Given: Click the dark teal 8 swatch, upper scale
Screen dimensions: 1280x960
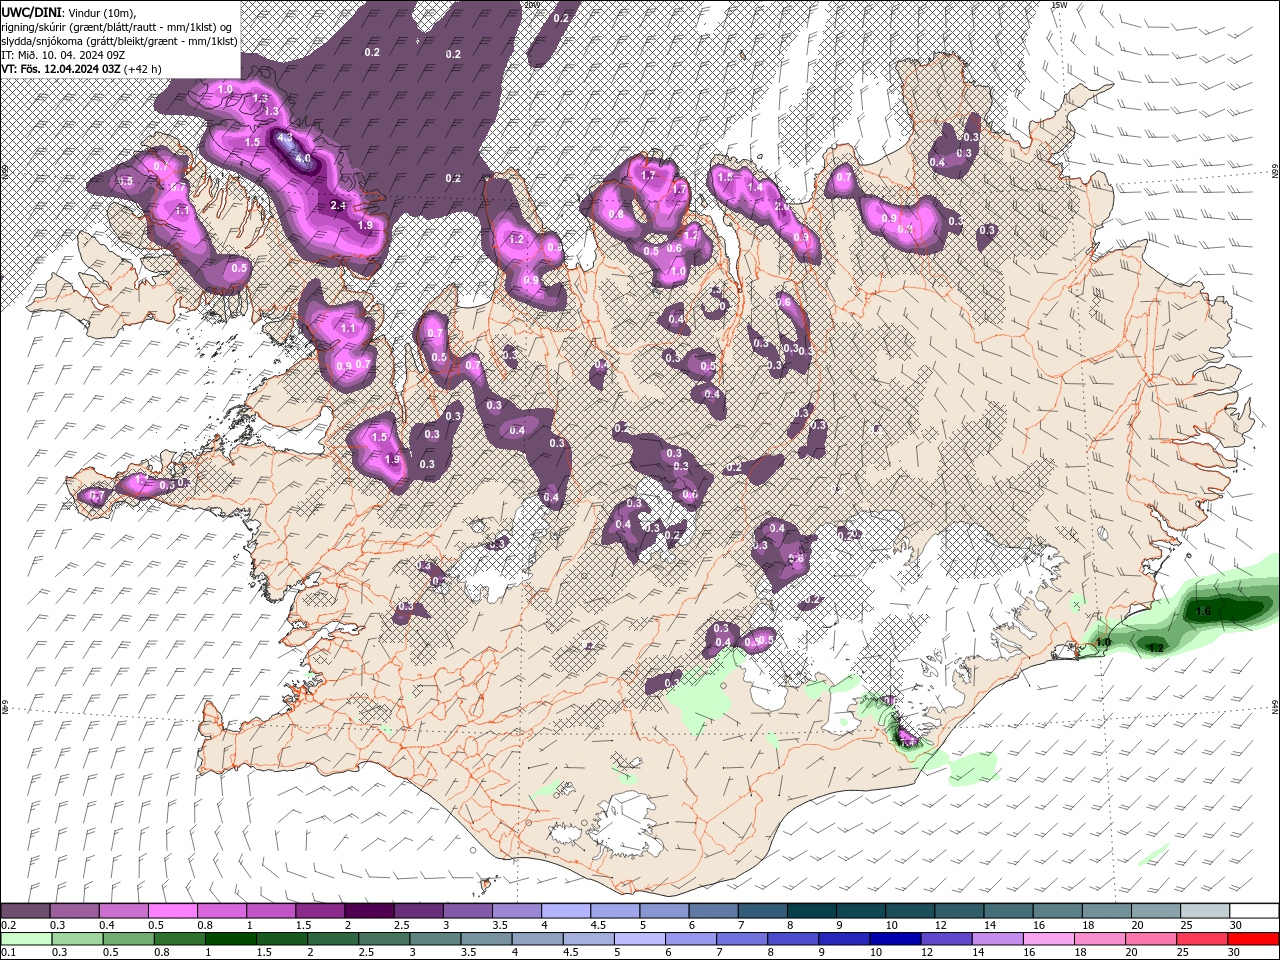Looking at the screenshot, I should [x=812, y=911].
